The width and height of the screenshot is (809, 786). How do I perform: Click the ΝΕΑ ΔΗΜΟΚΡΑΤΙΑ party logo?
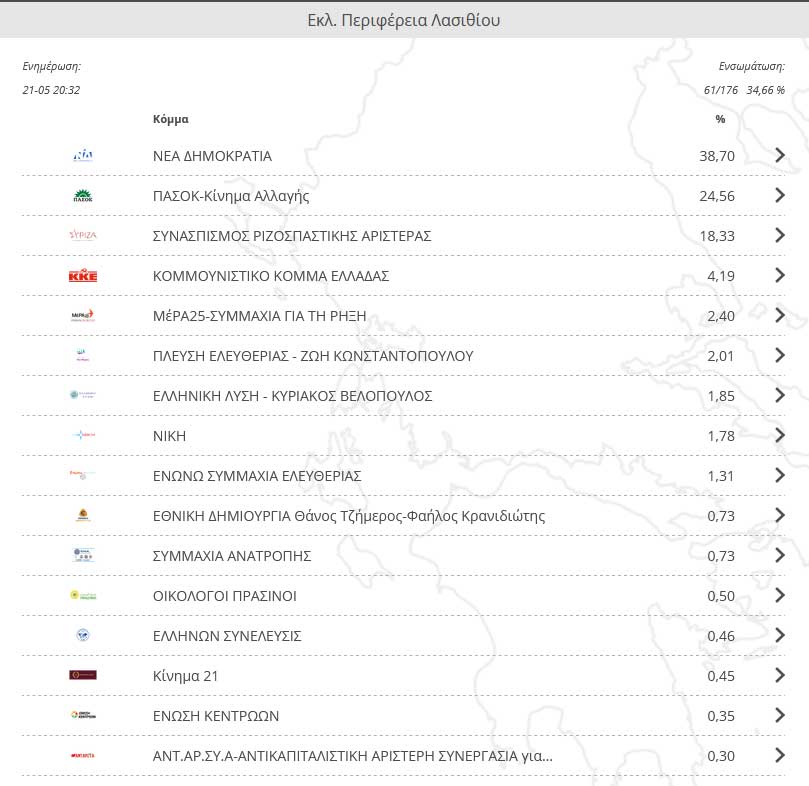click(x=83, y=155)
